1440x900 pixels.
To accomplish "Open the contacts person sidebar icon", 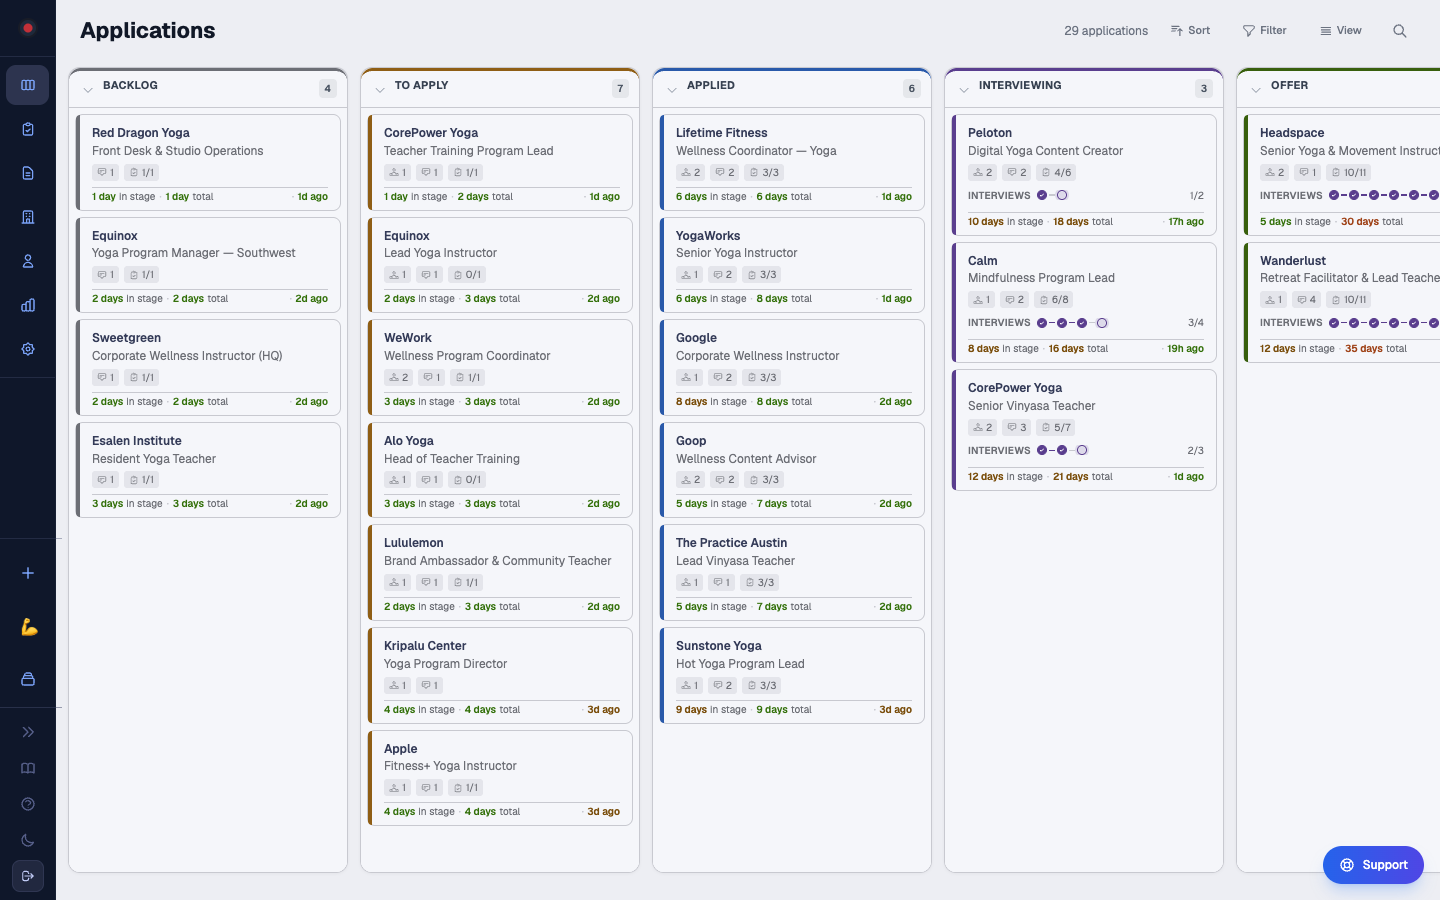I will 28,261.
